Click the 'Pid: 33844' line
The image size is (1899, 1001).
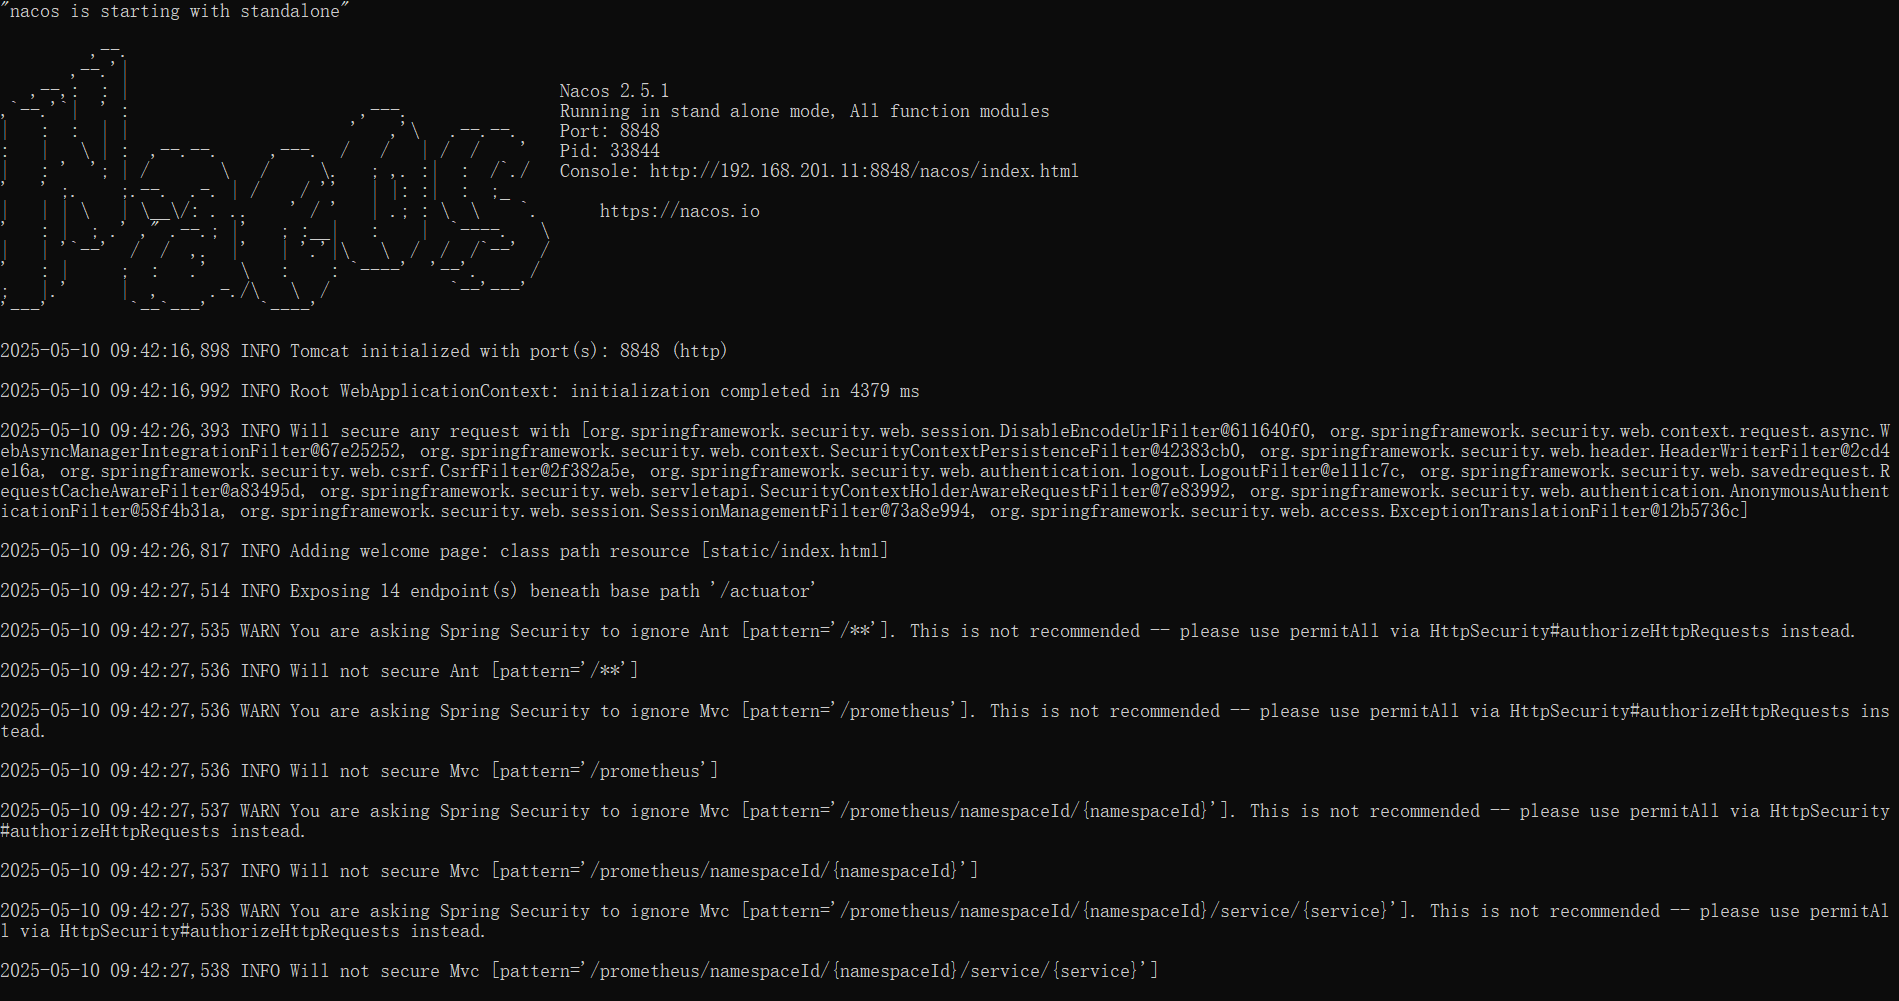609,151
